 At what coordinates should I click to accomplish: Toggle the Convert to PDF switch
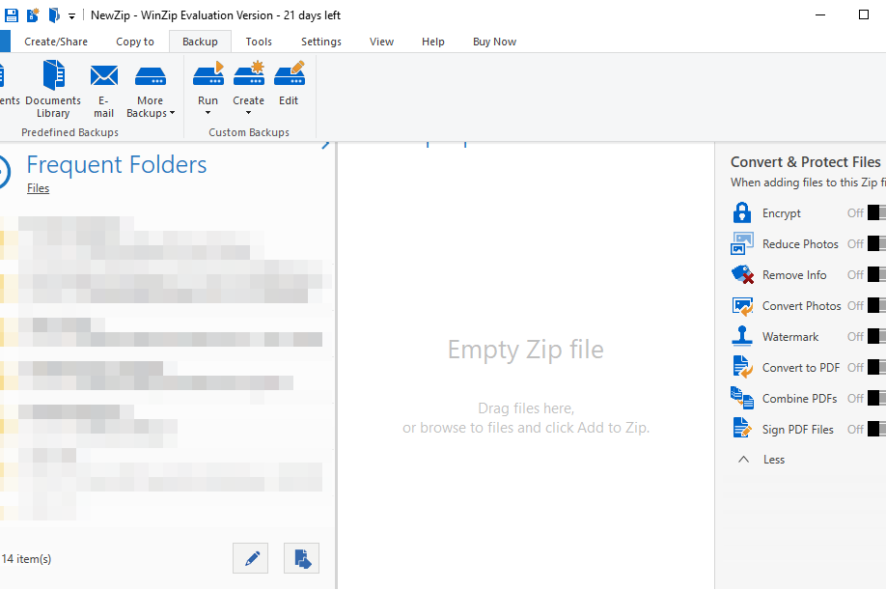coord(876,367)
